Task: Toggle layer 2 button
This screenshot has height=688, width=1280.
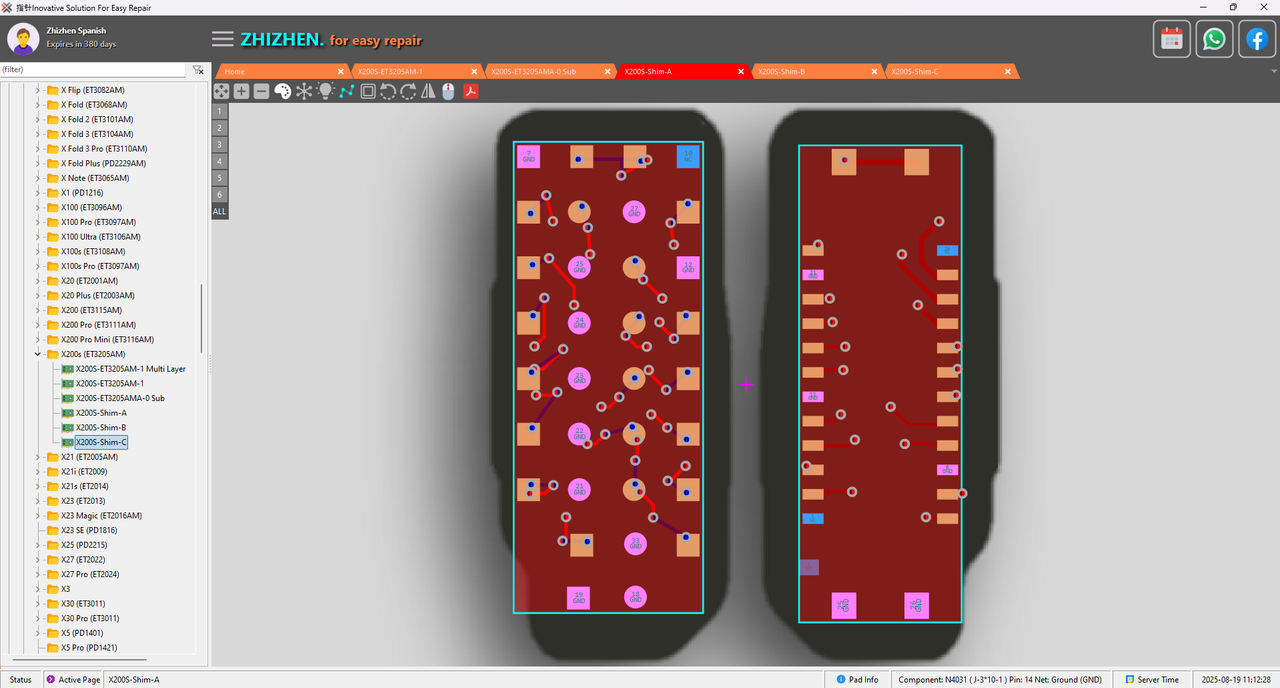Action: (x=220, y=128)
